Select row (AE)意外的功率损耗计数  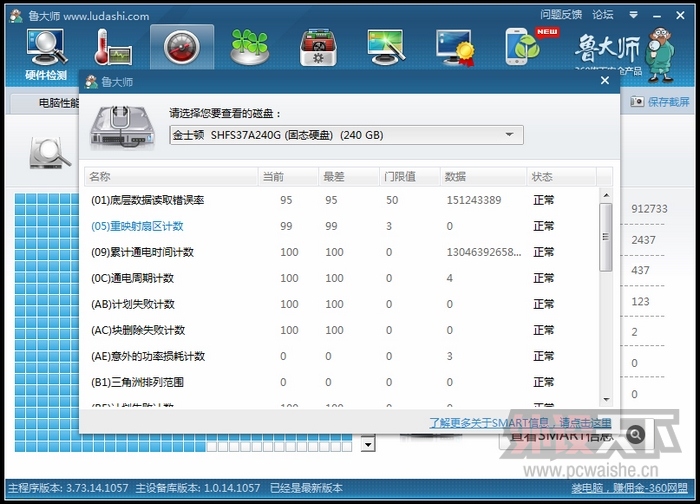point(342,356)
